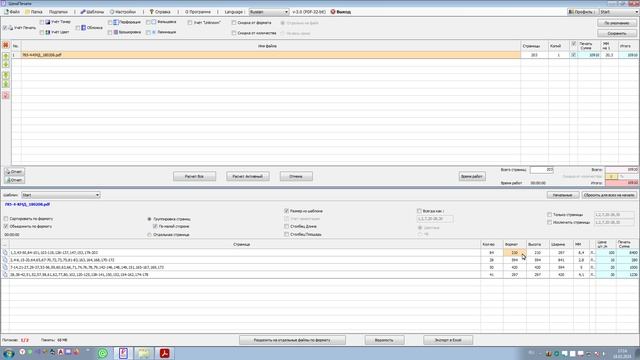Click the Расчет Активный button
Screen dimensions: 640x360
pos(247,176)
